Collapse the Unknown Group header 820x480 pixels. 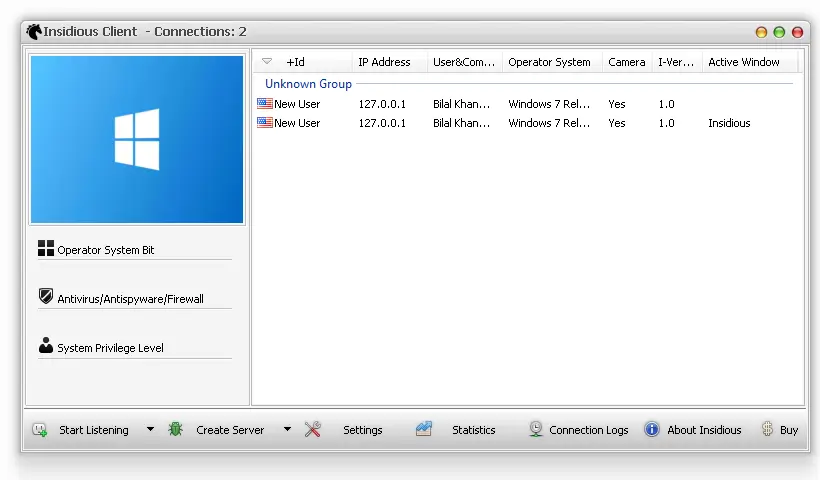click(x=308, y=84)
